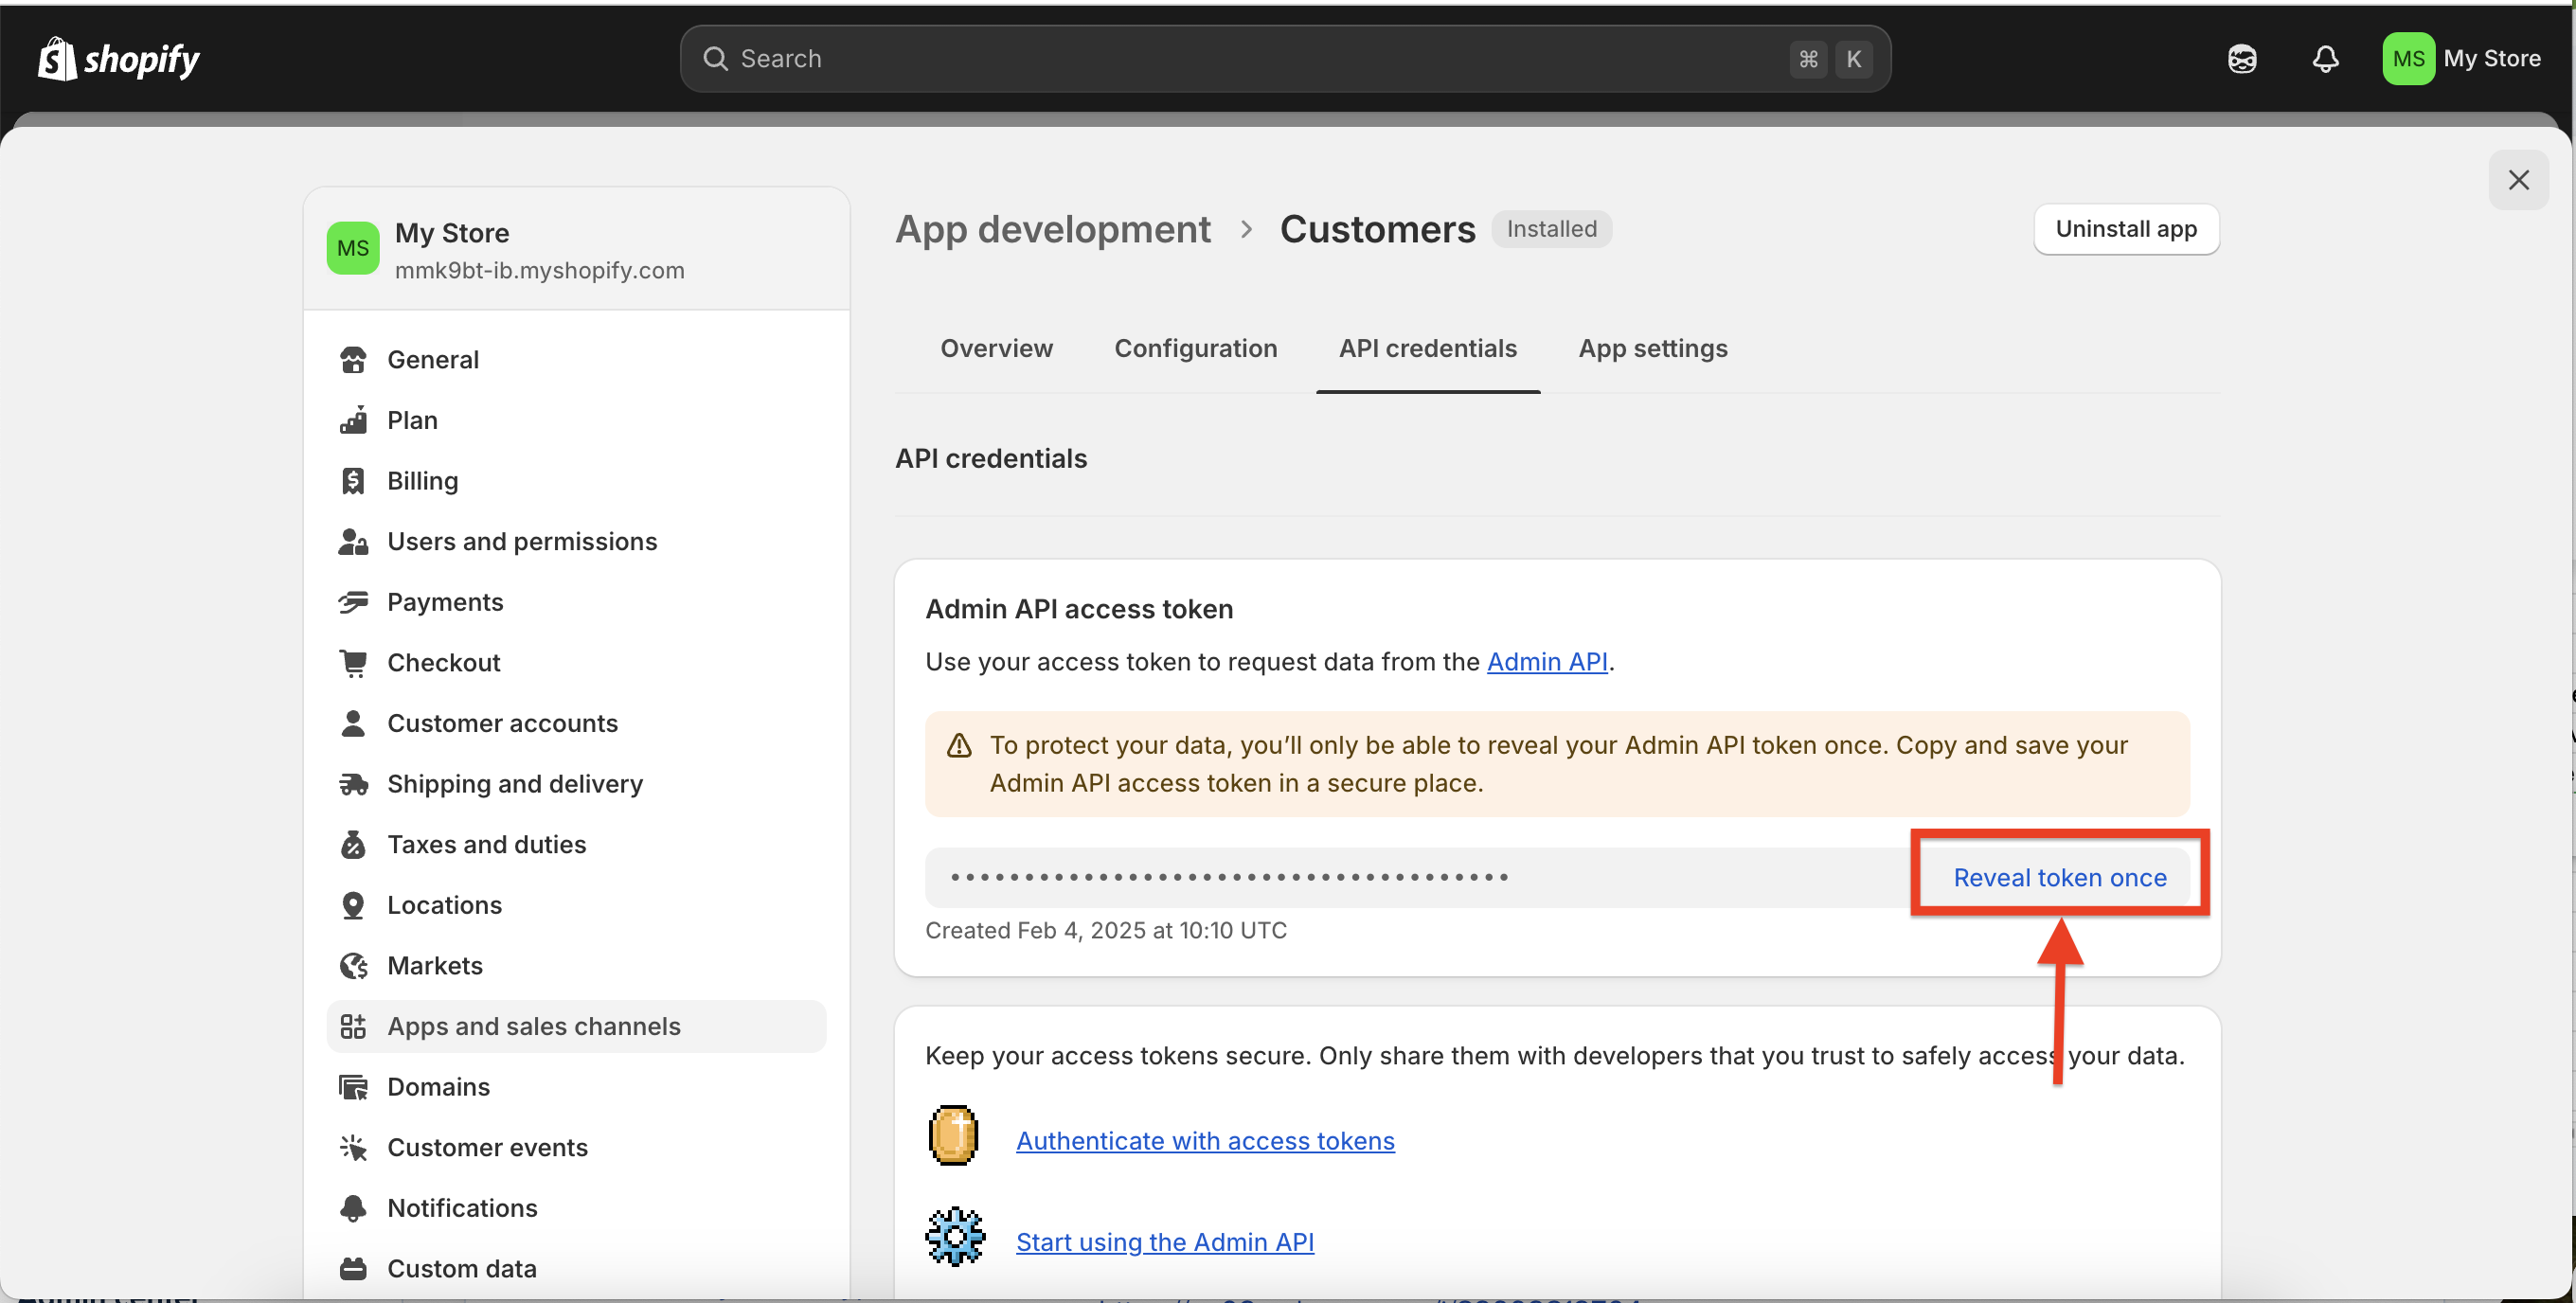Open General settings store icon

point(353,360)
